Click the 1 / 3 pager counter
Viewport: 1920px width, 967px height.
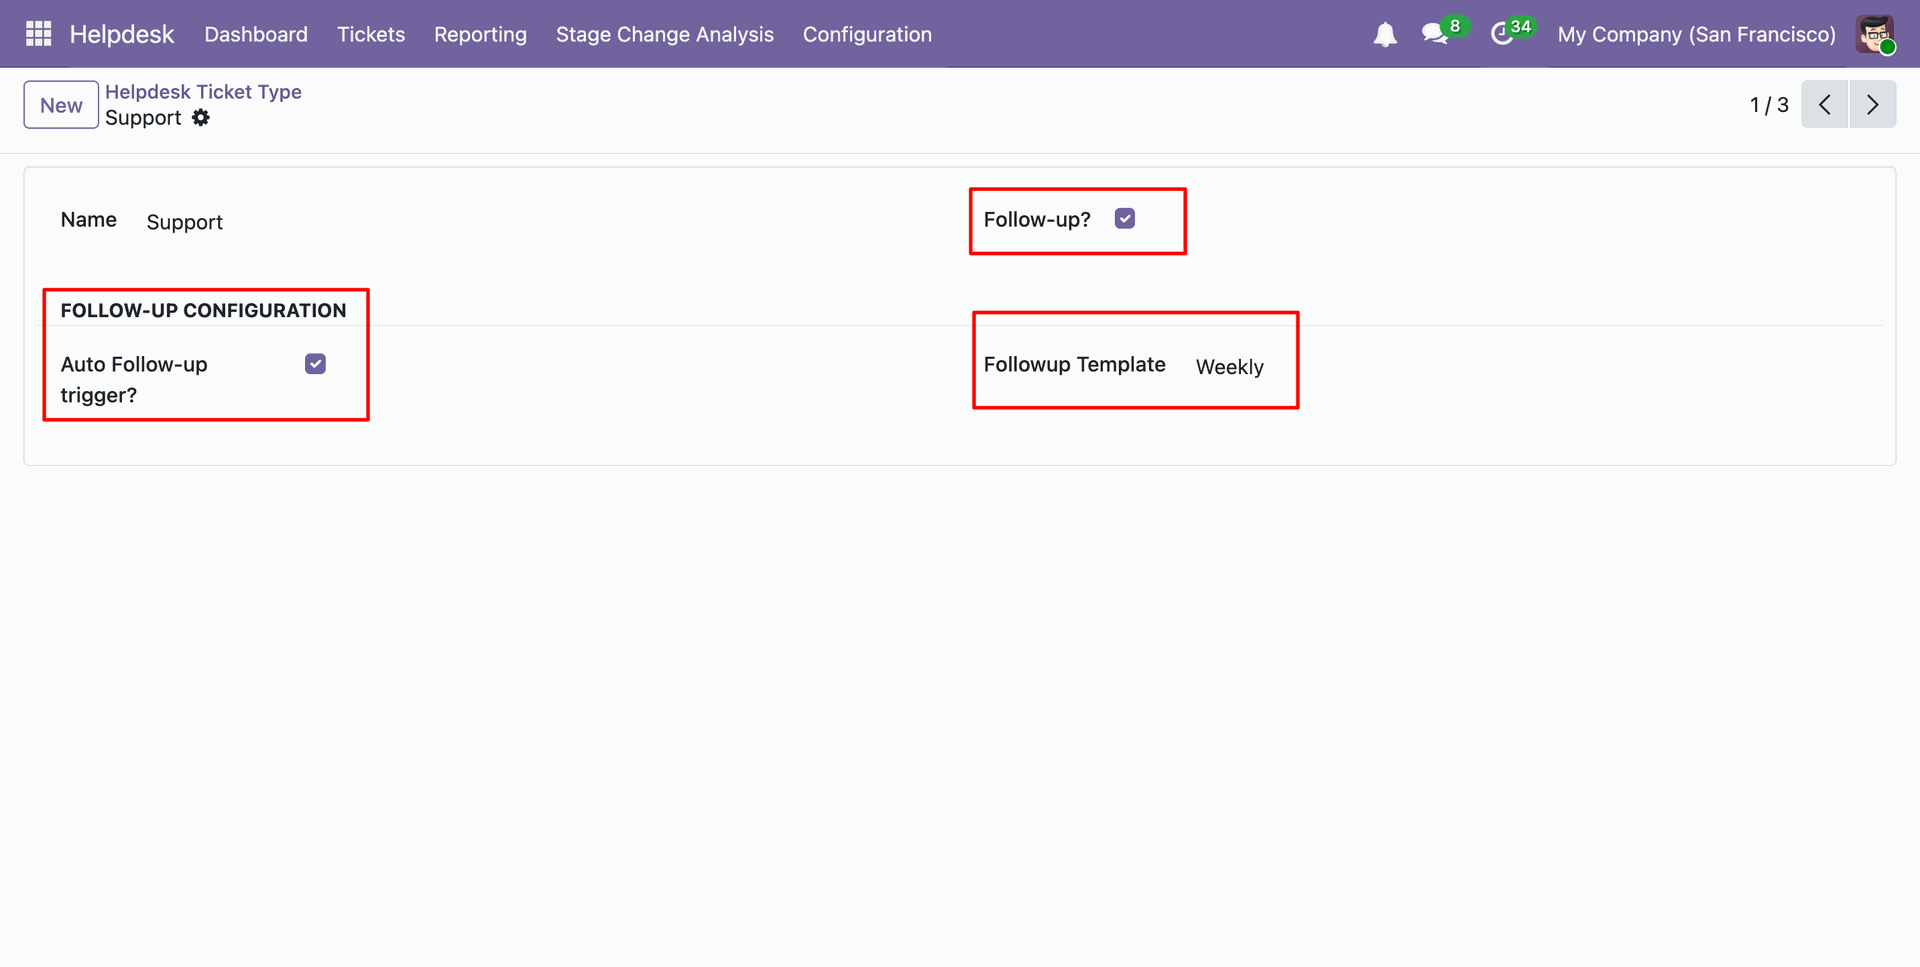[x=1769, y=105]
